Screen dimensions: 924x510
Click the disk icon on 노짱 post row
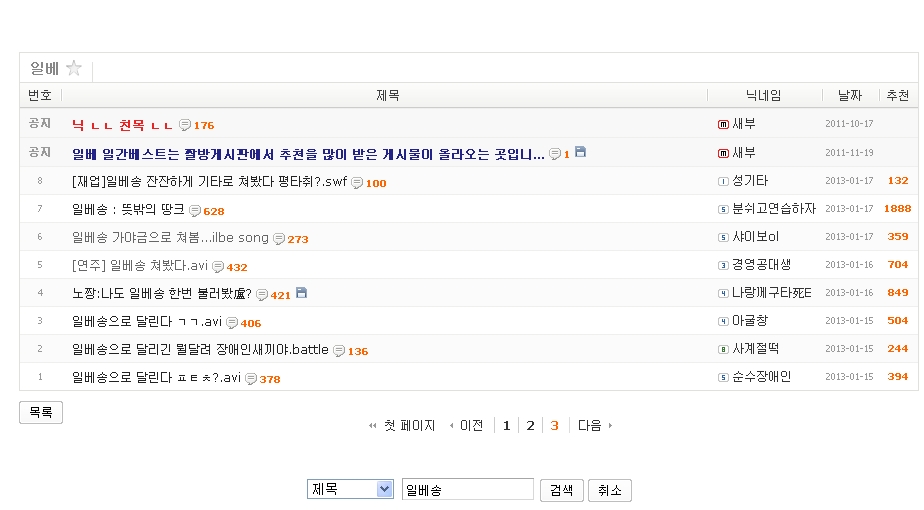tap(302, 293)
